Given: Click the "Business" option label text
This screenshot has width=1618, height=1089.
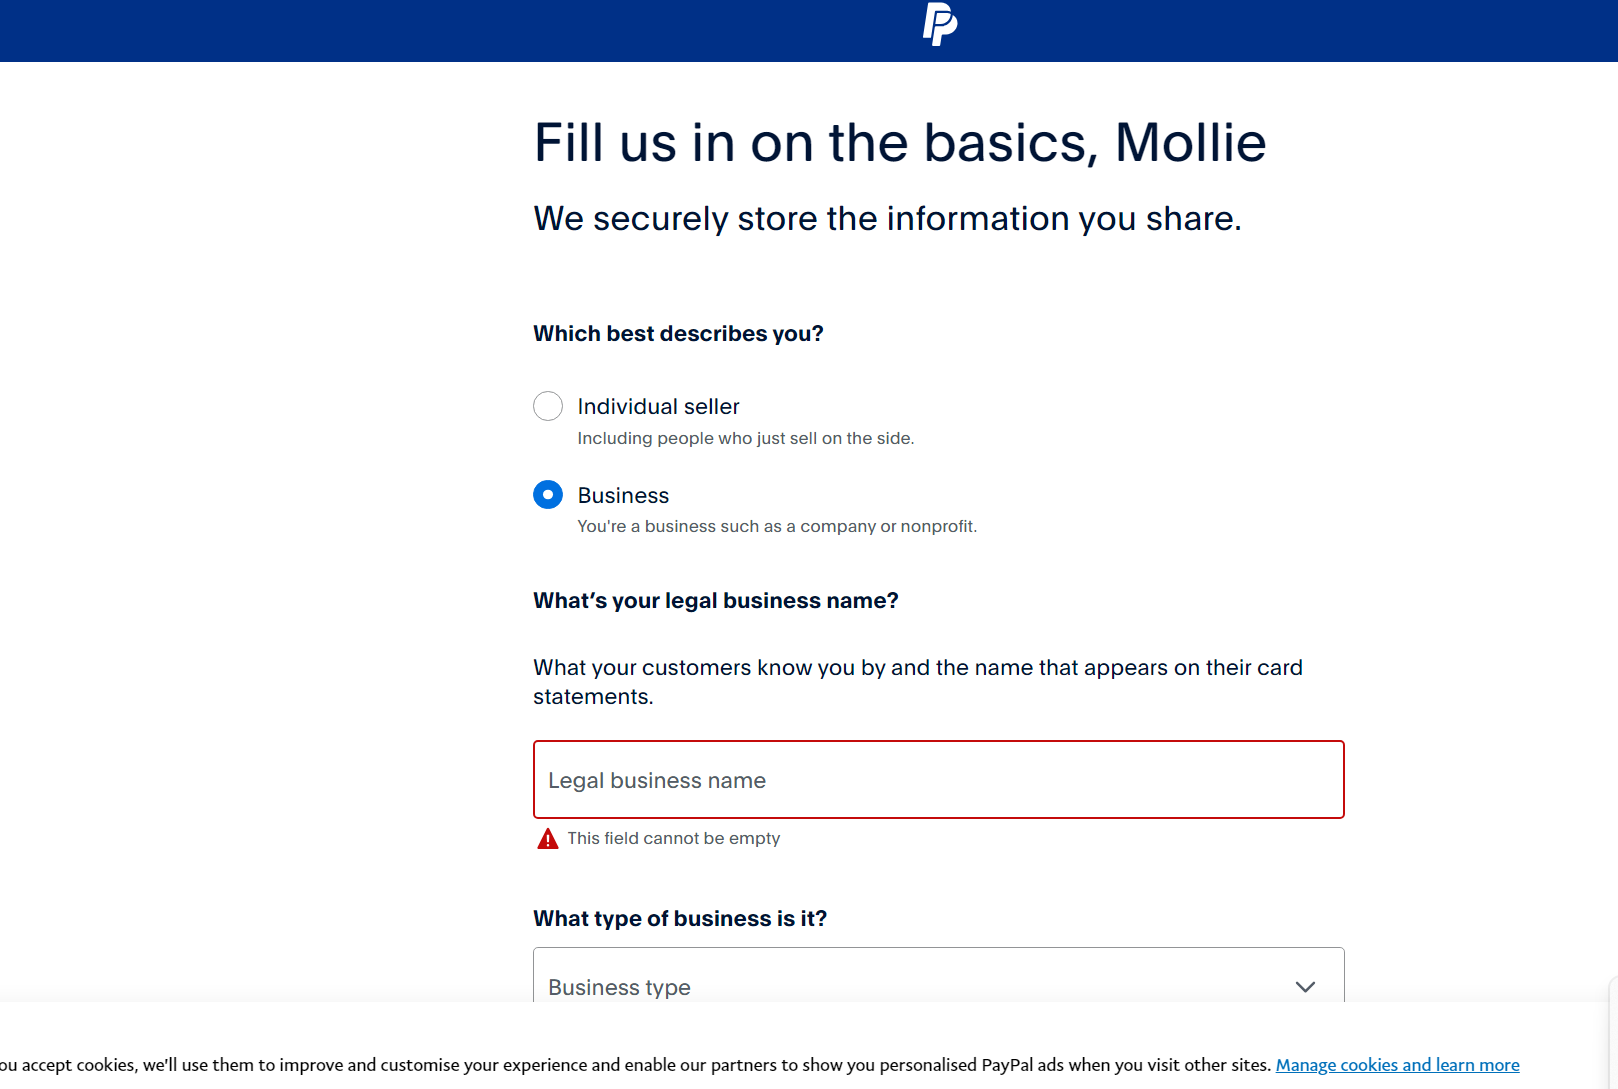Looking at the screenshot, I should pyautogui.click(x=623, y=496).
